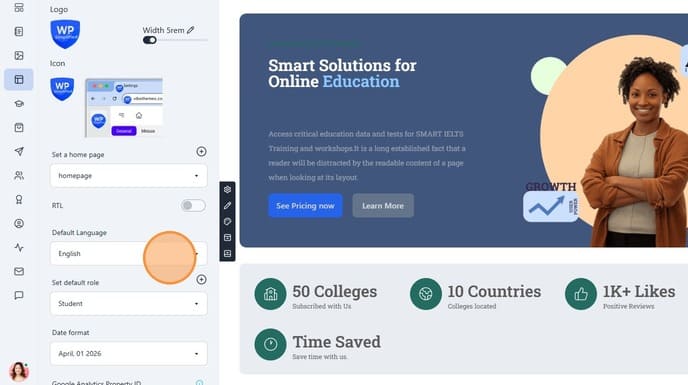Open the graduation cap courses sidebar icon

click(19, 104)
